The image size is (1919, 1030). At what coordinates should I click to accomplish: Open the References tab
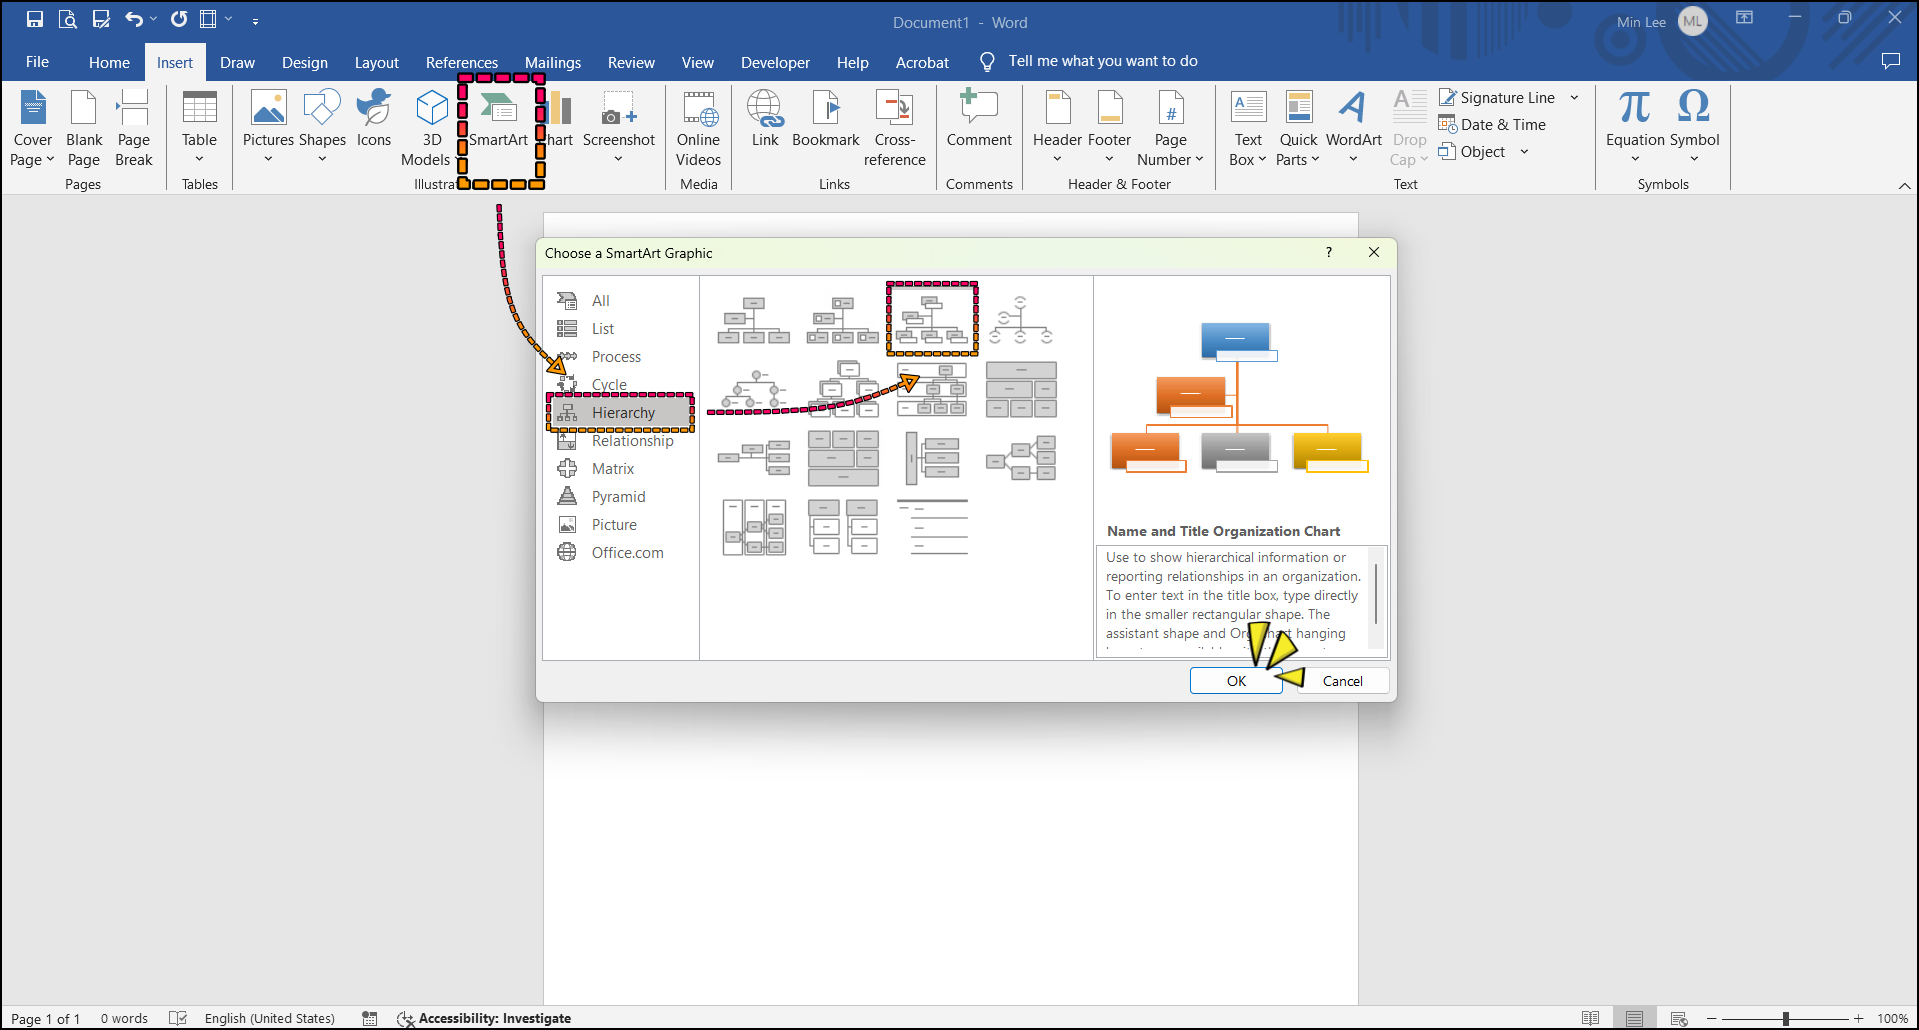point(461,62)
